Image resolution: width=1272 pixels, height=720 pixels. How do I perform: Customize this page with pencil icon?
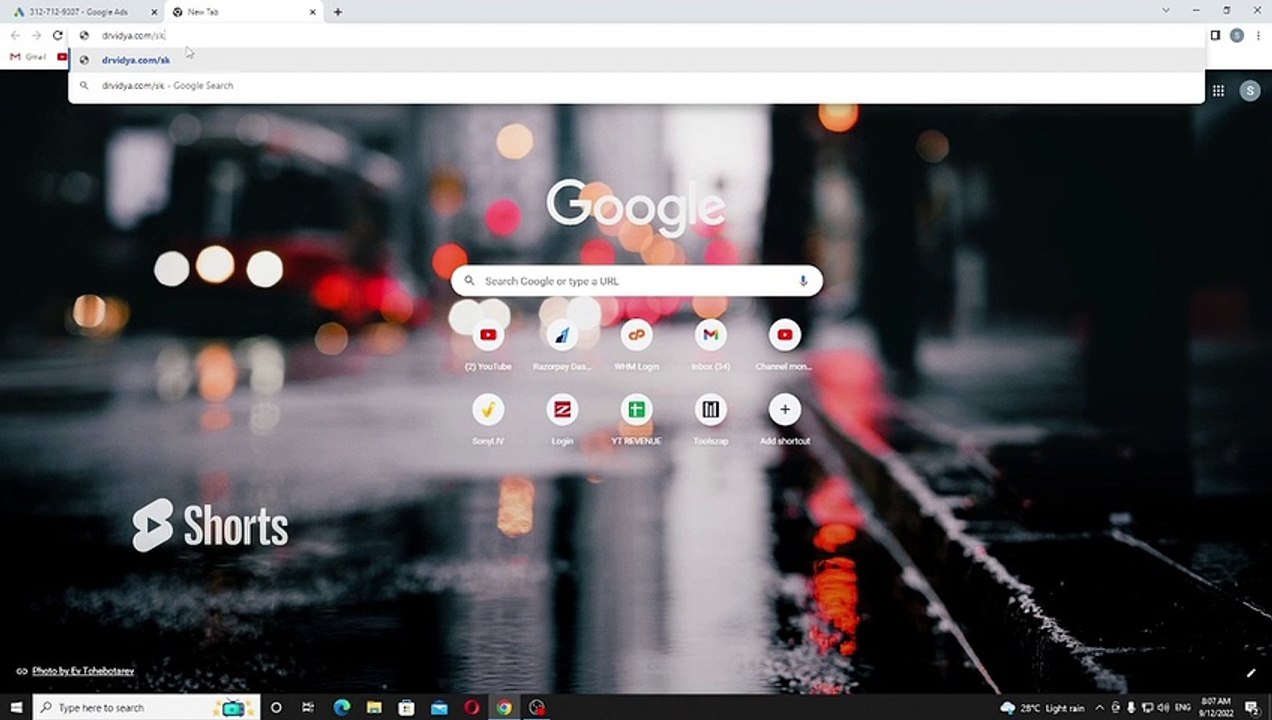coord(1250,673)
